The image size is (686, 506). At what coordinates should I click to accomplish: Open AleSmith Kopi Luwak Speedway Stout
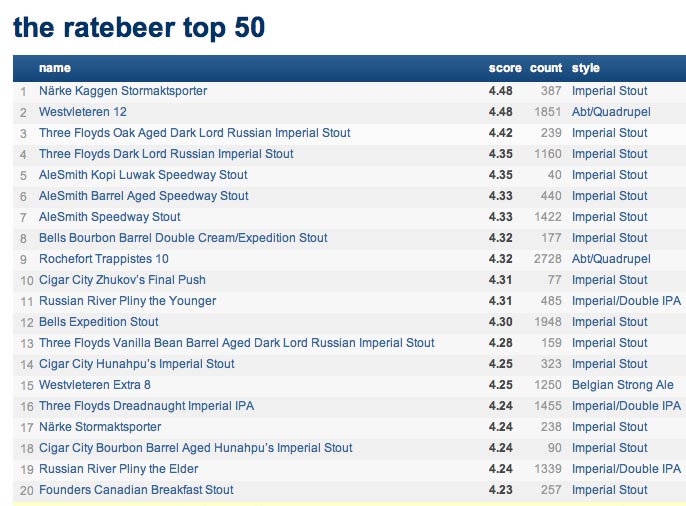(143, 175)
